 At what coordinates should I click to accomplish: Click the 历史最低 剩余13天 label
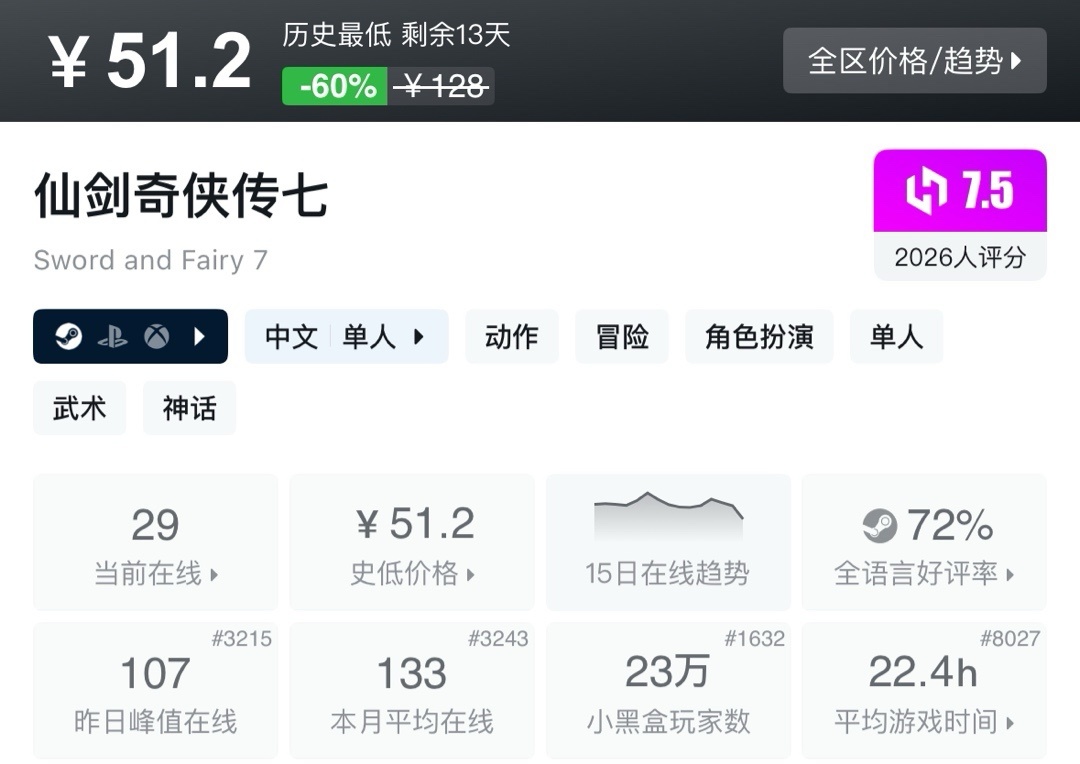396,34
